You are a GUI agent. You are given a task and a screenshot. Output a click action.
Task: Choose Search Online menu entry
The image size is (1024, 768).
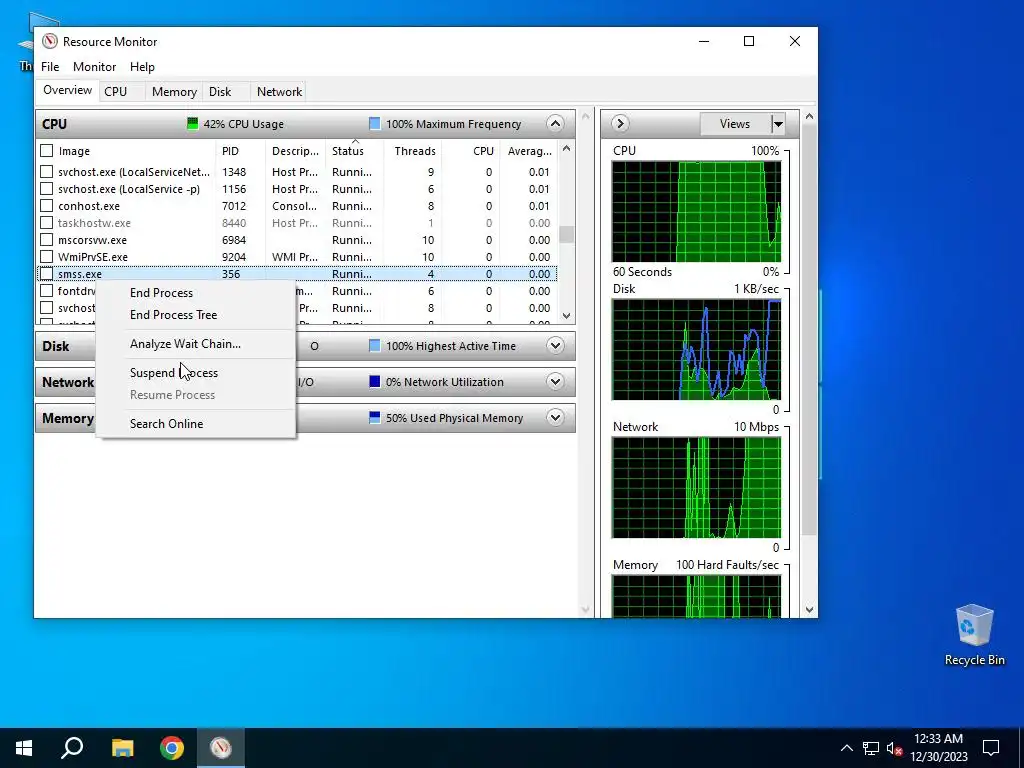167,424
